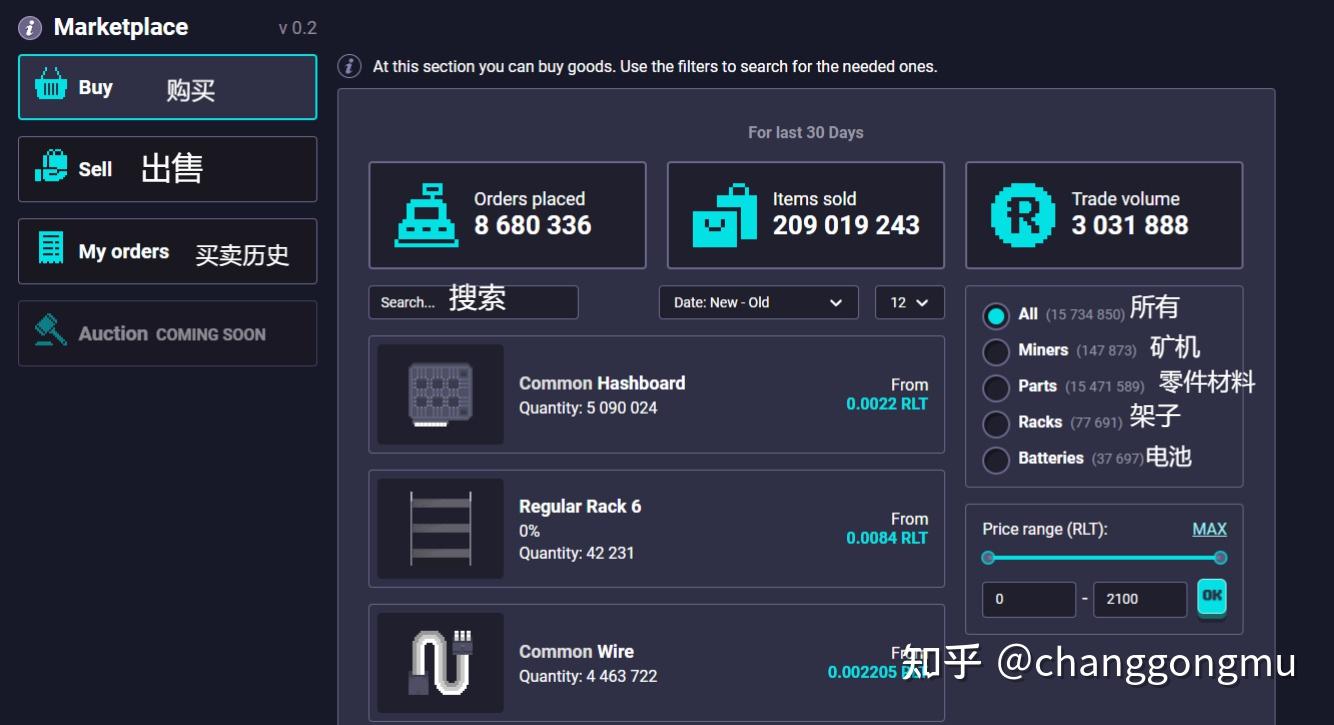Click the Items sold briefcase icon
The height and width of the screenshot is (725, 1334).
pyautogui.click(x=725, y=214)
